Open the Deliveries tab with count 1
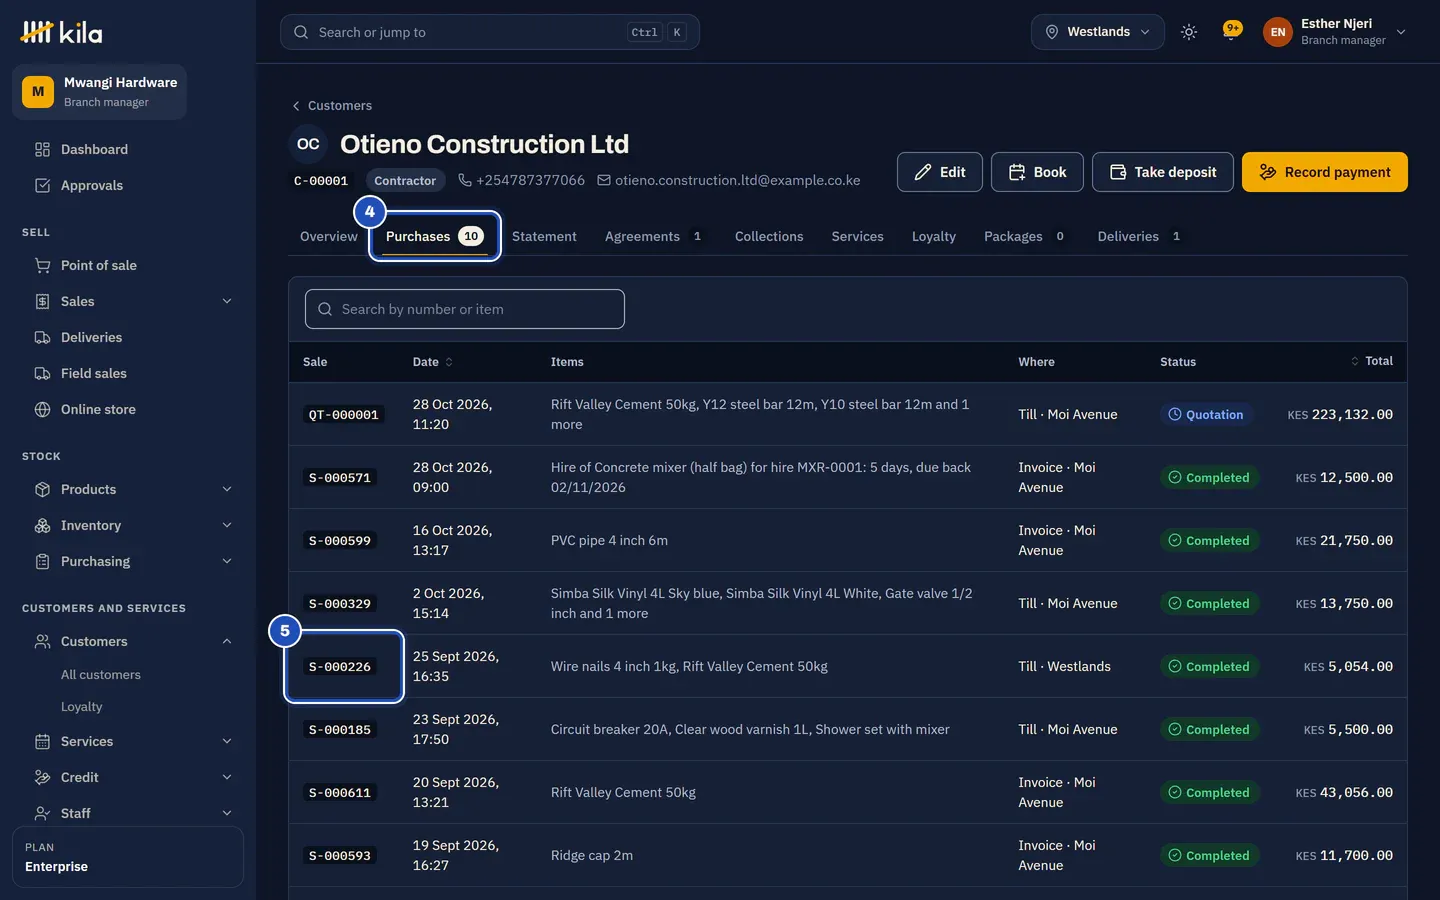Viewport: 1440px width, 900px height. [x=1141, y=236]
